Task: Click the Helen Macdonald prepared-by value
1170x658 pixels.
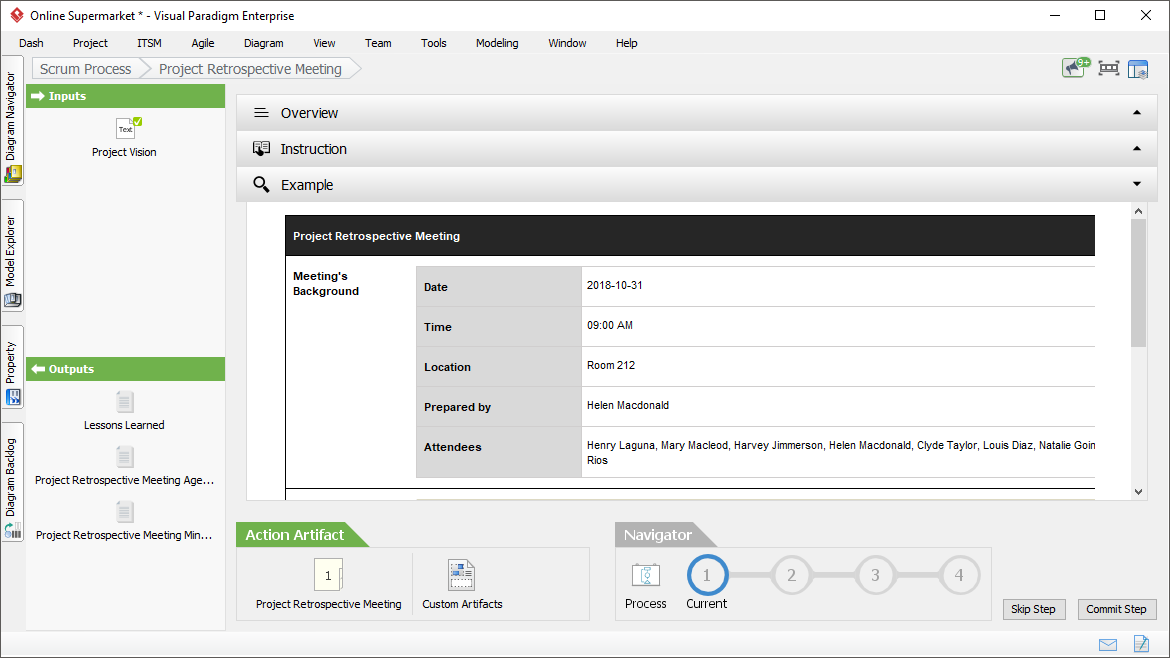Action: [628, 405]
